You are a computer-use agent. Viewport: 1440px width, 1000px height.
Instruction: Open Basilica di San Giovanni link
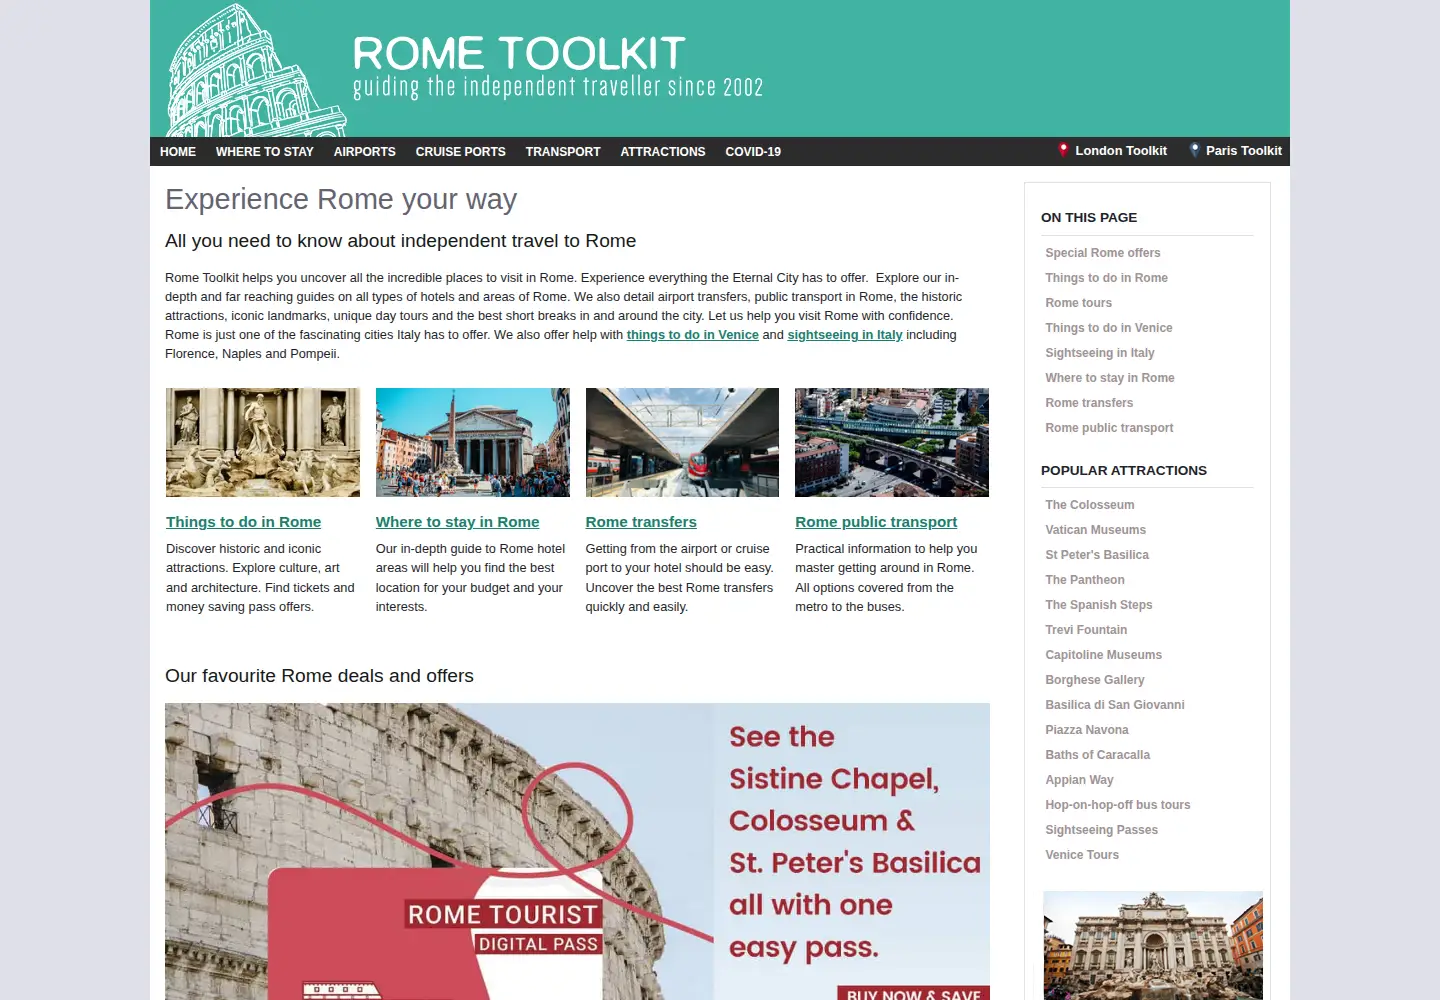[1115, 705]
